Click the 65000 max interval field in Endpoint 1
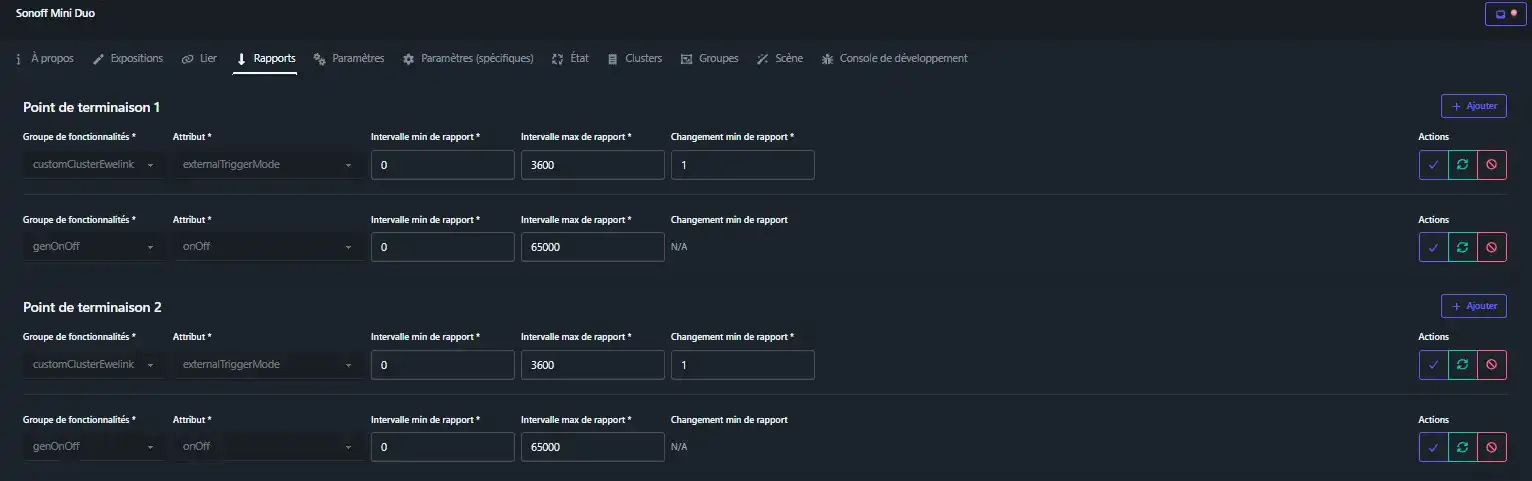This screenshot has width=1532, height=481. pyautogui.click(x=592, y=247)
